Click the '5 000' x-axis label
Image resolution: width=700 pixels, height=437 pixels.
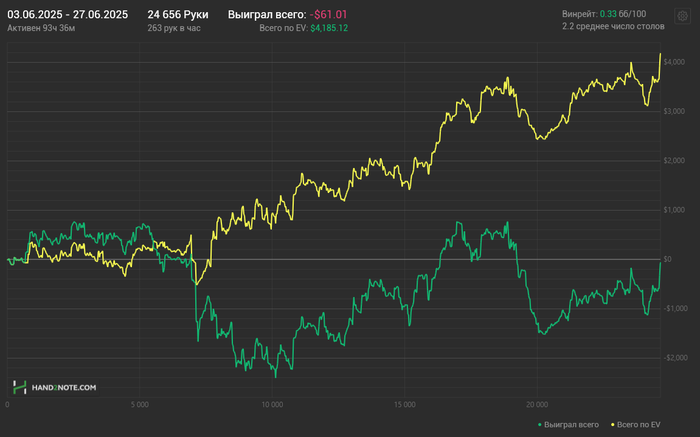[140, 405]
